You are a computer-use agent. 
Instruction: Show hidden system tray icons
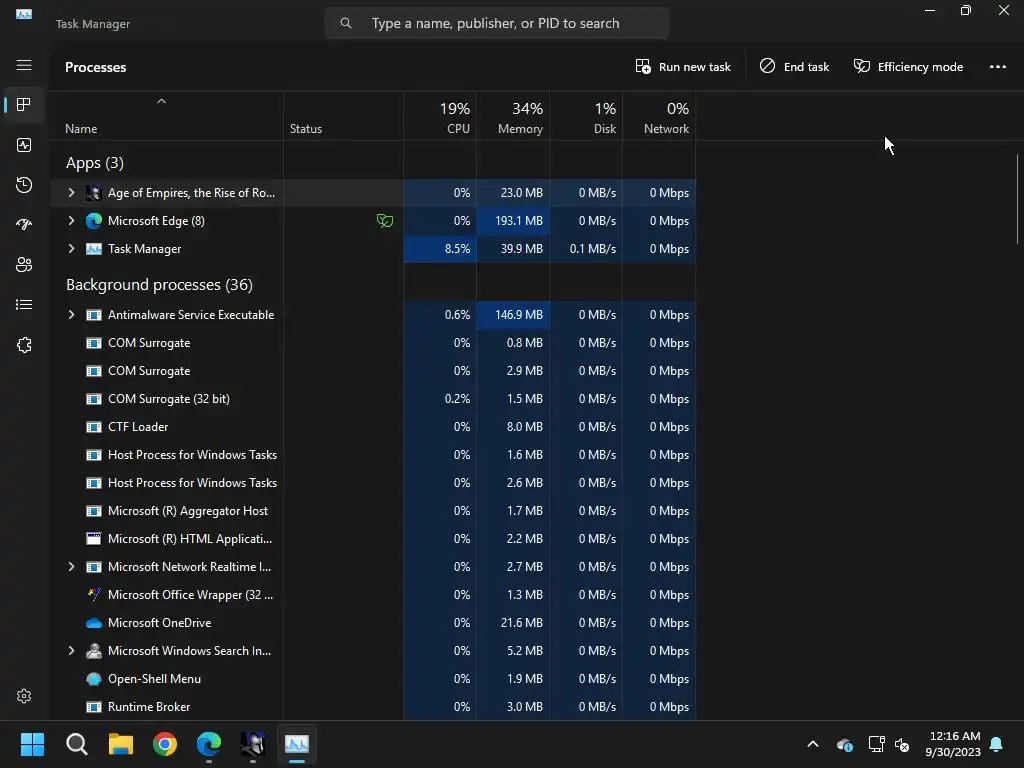813,744
